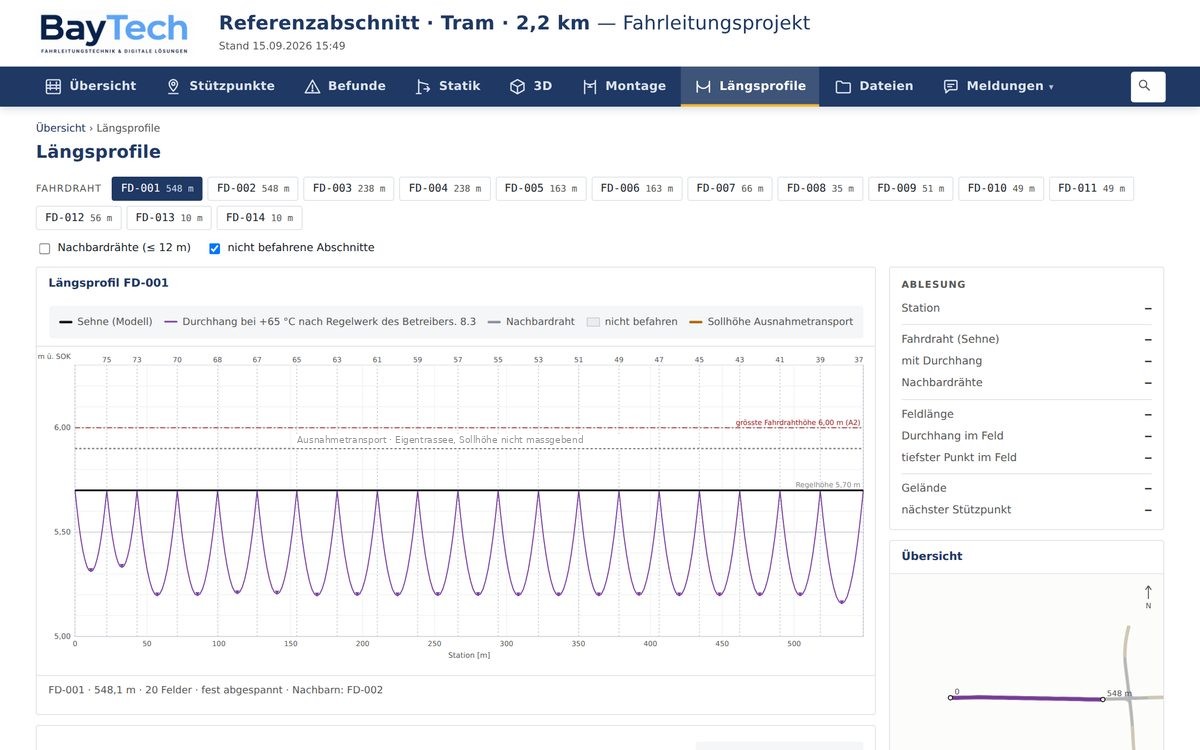Click 'tiefster Punkt im Feld' row
1200x750 pixels.
(1026, 457)
